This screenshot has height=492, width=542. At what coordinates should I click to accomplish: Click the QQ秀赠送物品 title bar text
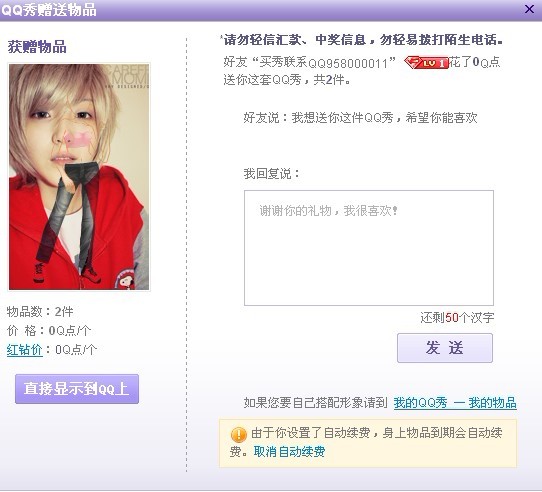[x=49, y=10]
